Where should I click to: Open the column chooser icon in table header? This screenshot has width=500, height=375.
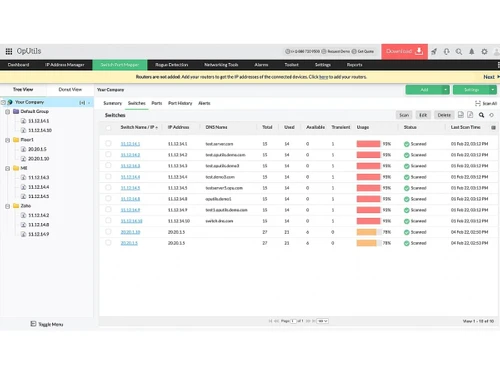click(493, 127)
